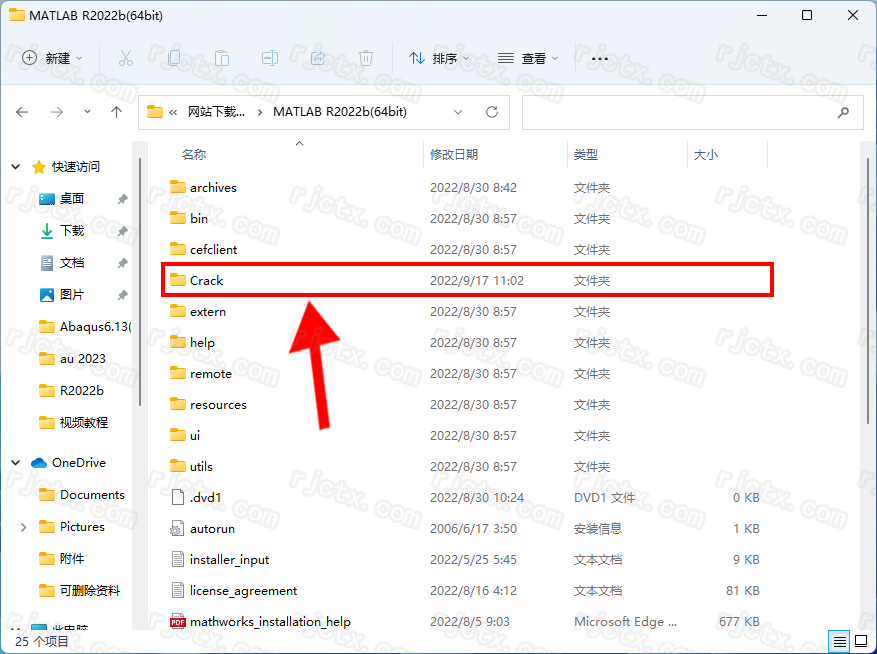Click the Cut scissors icon

[126, 58]
